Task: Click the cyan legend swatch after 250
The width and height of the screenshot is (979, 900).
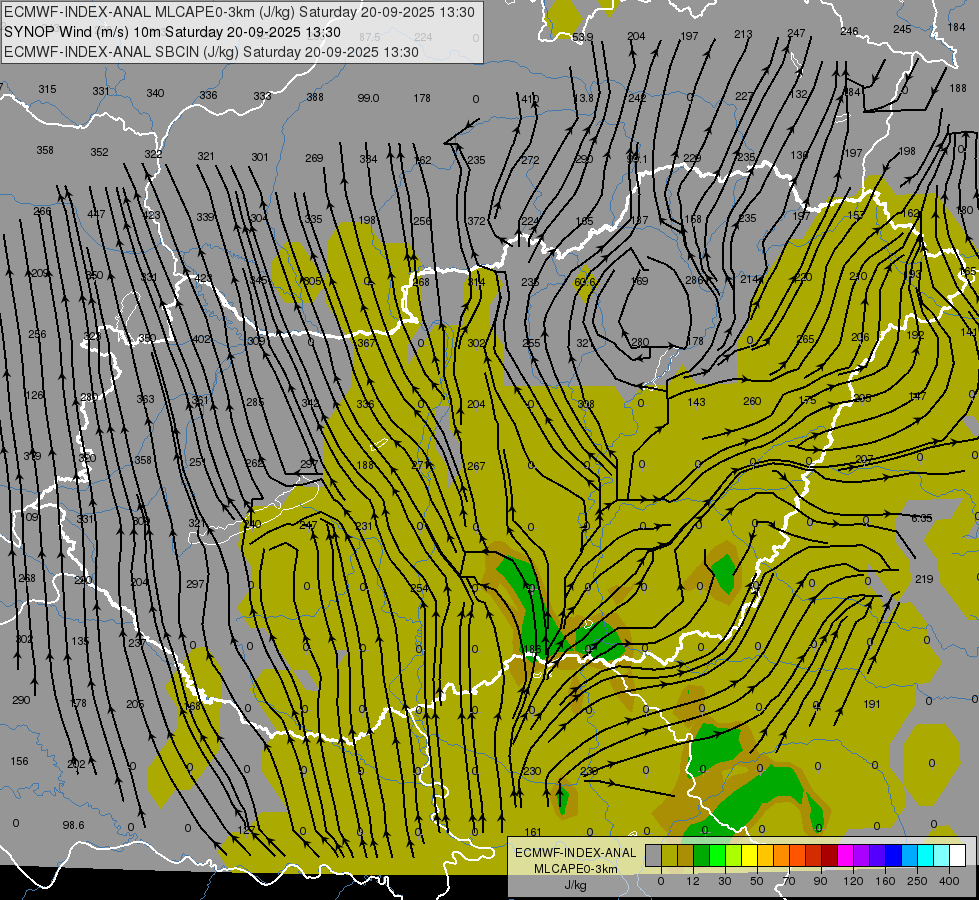Action: [x=926, y=856]
